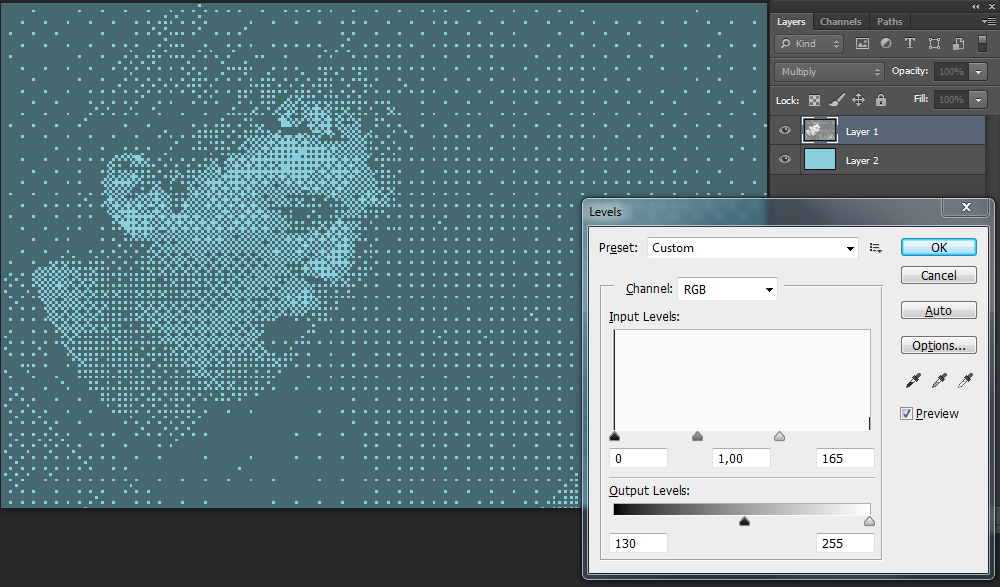Image resolution: width=1000 pixels, height=587 pixels.
Task: Select the white point eyedropper
Action: pyautogui.click(x=966, y=380)
